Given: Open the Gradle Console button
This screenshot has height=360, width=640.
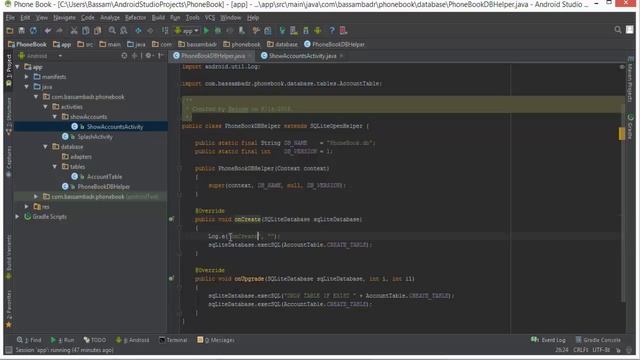Looking at the screenshot, I should pos(598,340).
